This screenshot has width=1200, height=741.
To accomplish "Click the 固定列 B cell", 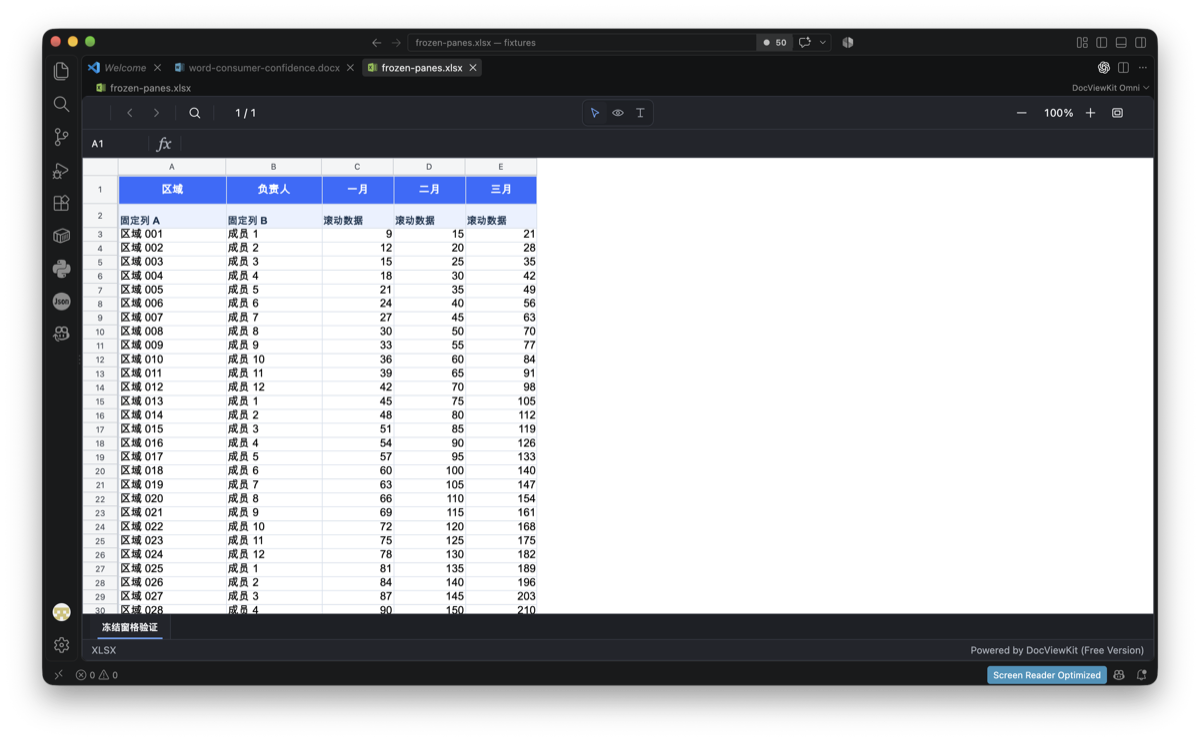I will coord(274,216).
